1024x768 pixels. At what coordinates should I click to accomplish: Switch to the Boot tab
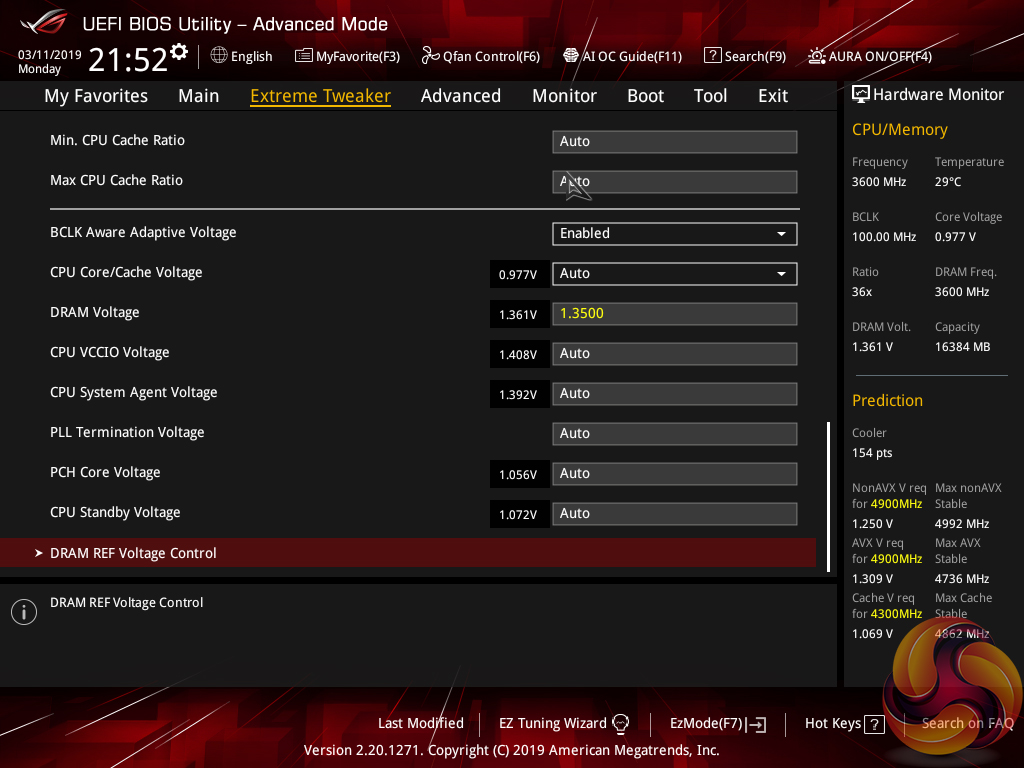coord(645,96)
